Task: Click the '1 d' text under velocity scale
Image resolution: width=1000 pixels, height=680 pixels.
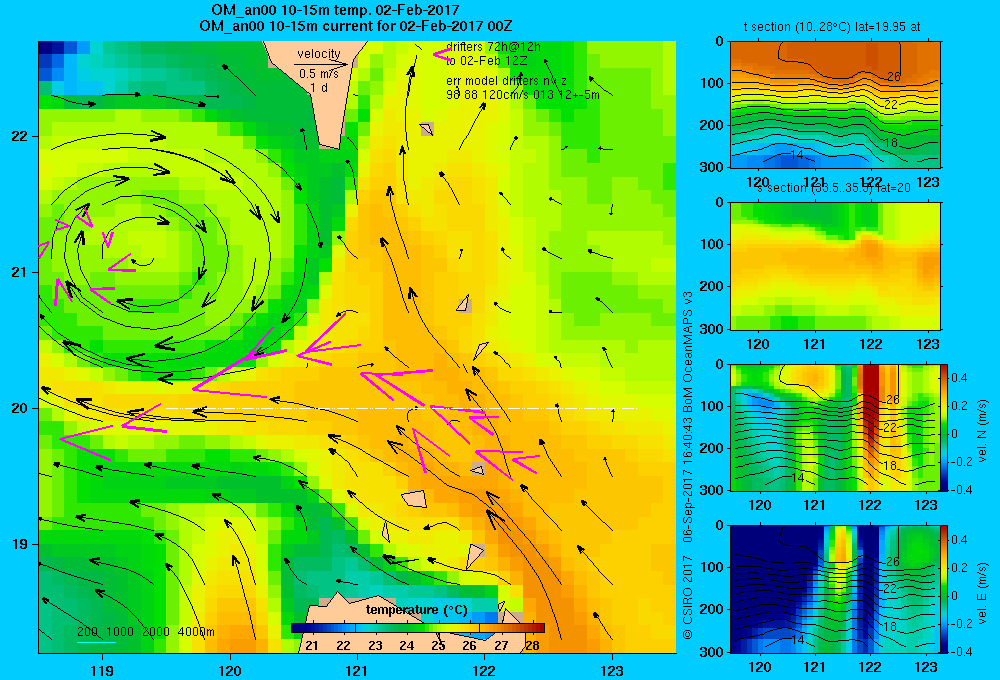Action: tap(318, 87)
